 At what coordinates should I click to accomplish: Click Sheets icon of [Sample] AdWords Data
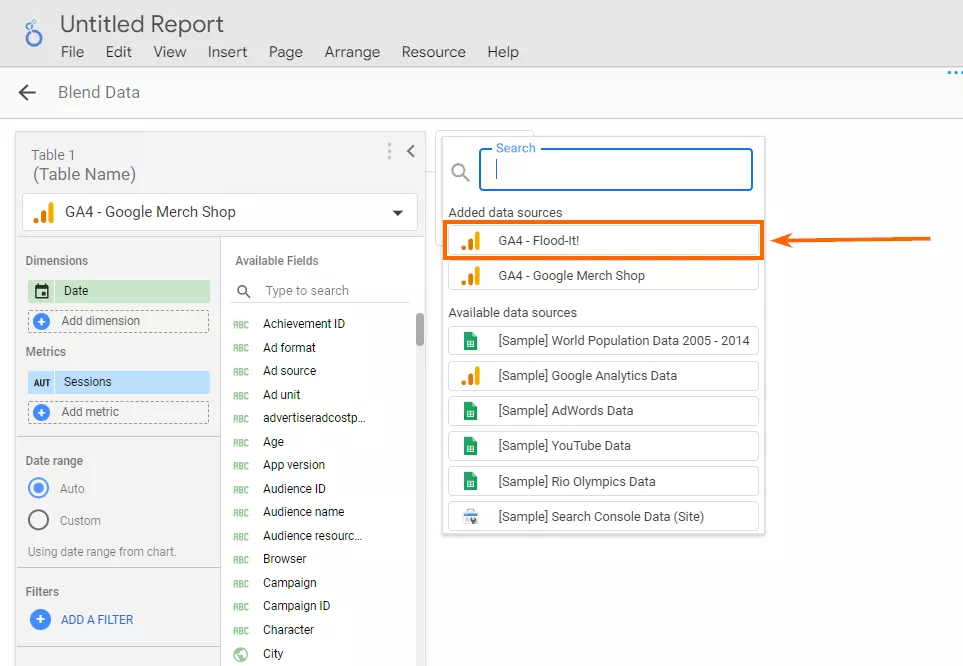[470, 411]
